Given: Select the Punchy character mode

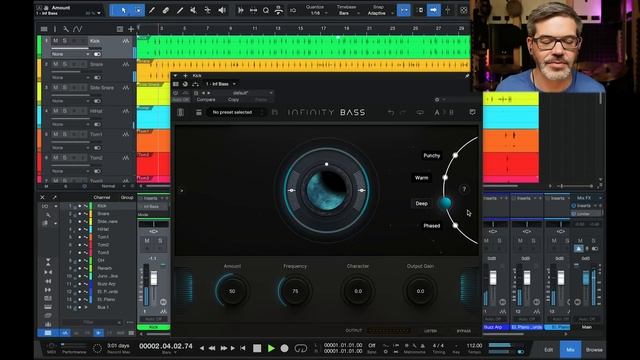Looking at the screenshot, I should 431,156.
